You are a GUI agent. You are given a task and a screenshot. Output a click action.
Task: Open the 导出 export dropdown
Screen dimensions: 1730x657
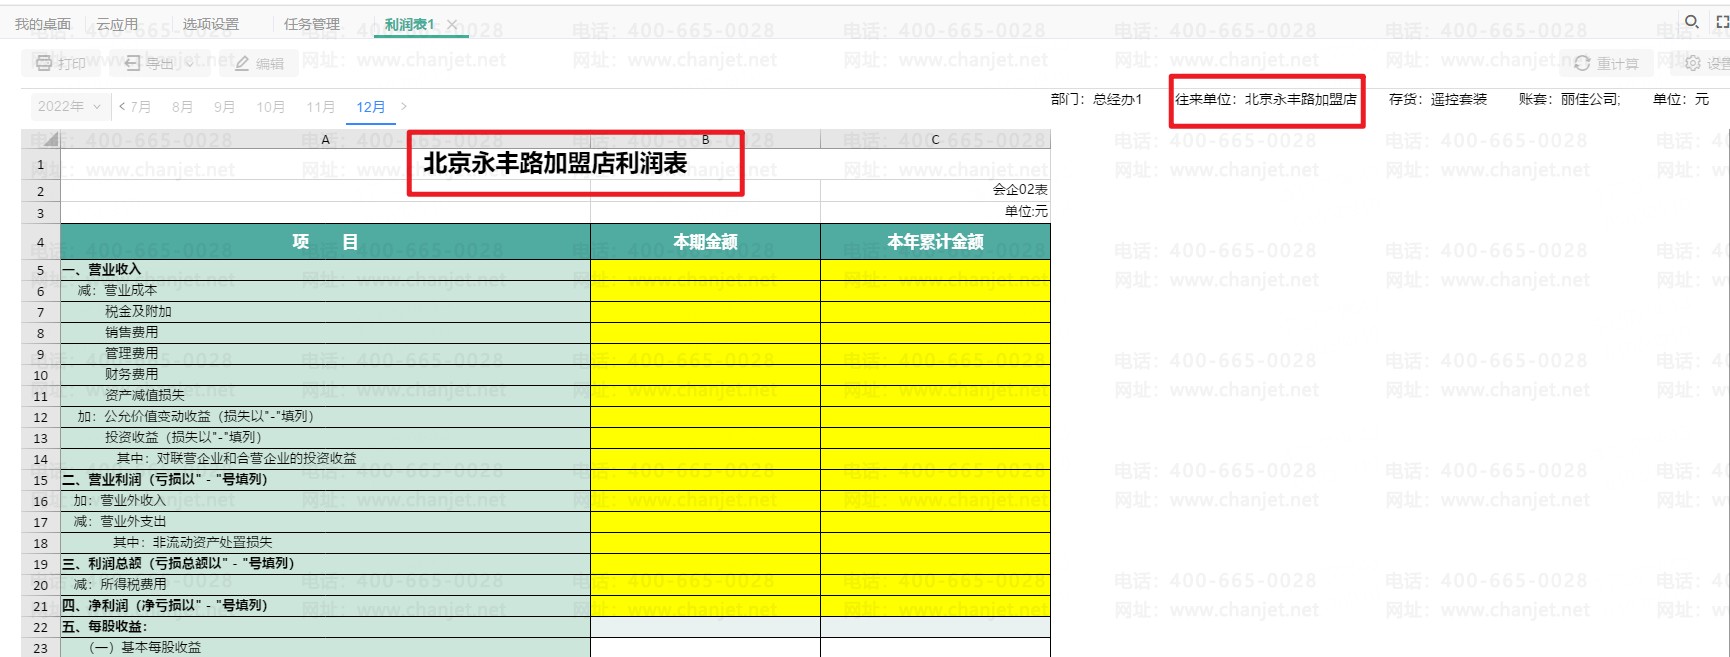click(x=160, y=63)
